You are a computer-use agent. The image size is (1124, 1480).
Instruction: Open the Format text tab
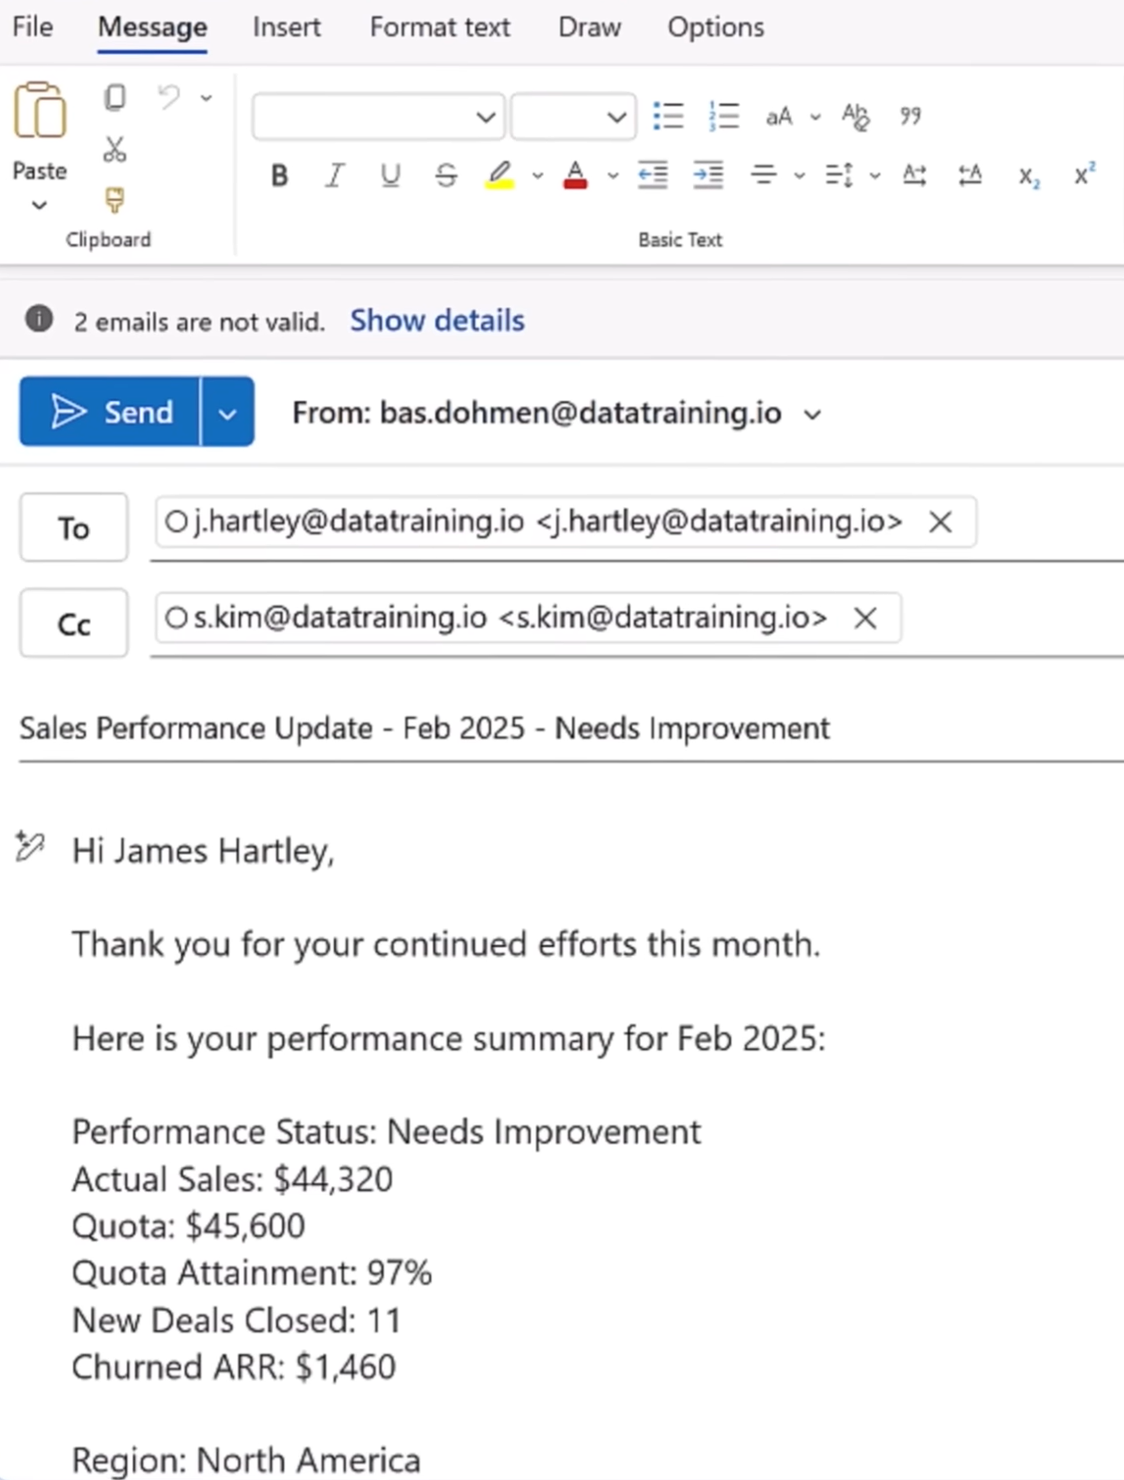click(439, 27)
